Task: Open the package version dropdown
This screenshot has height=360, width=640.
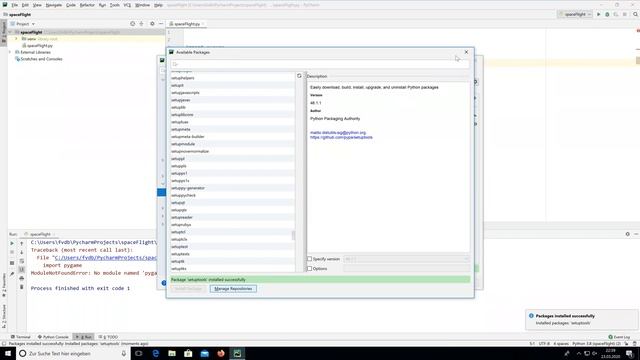Action: [x=406, y=259]
